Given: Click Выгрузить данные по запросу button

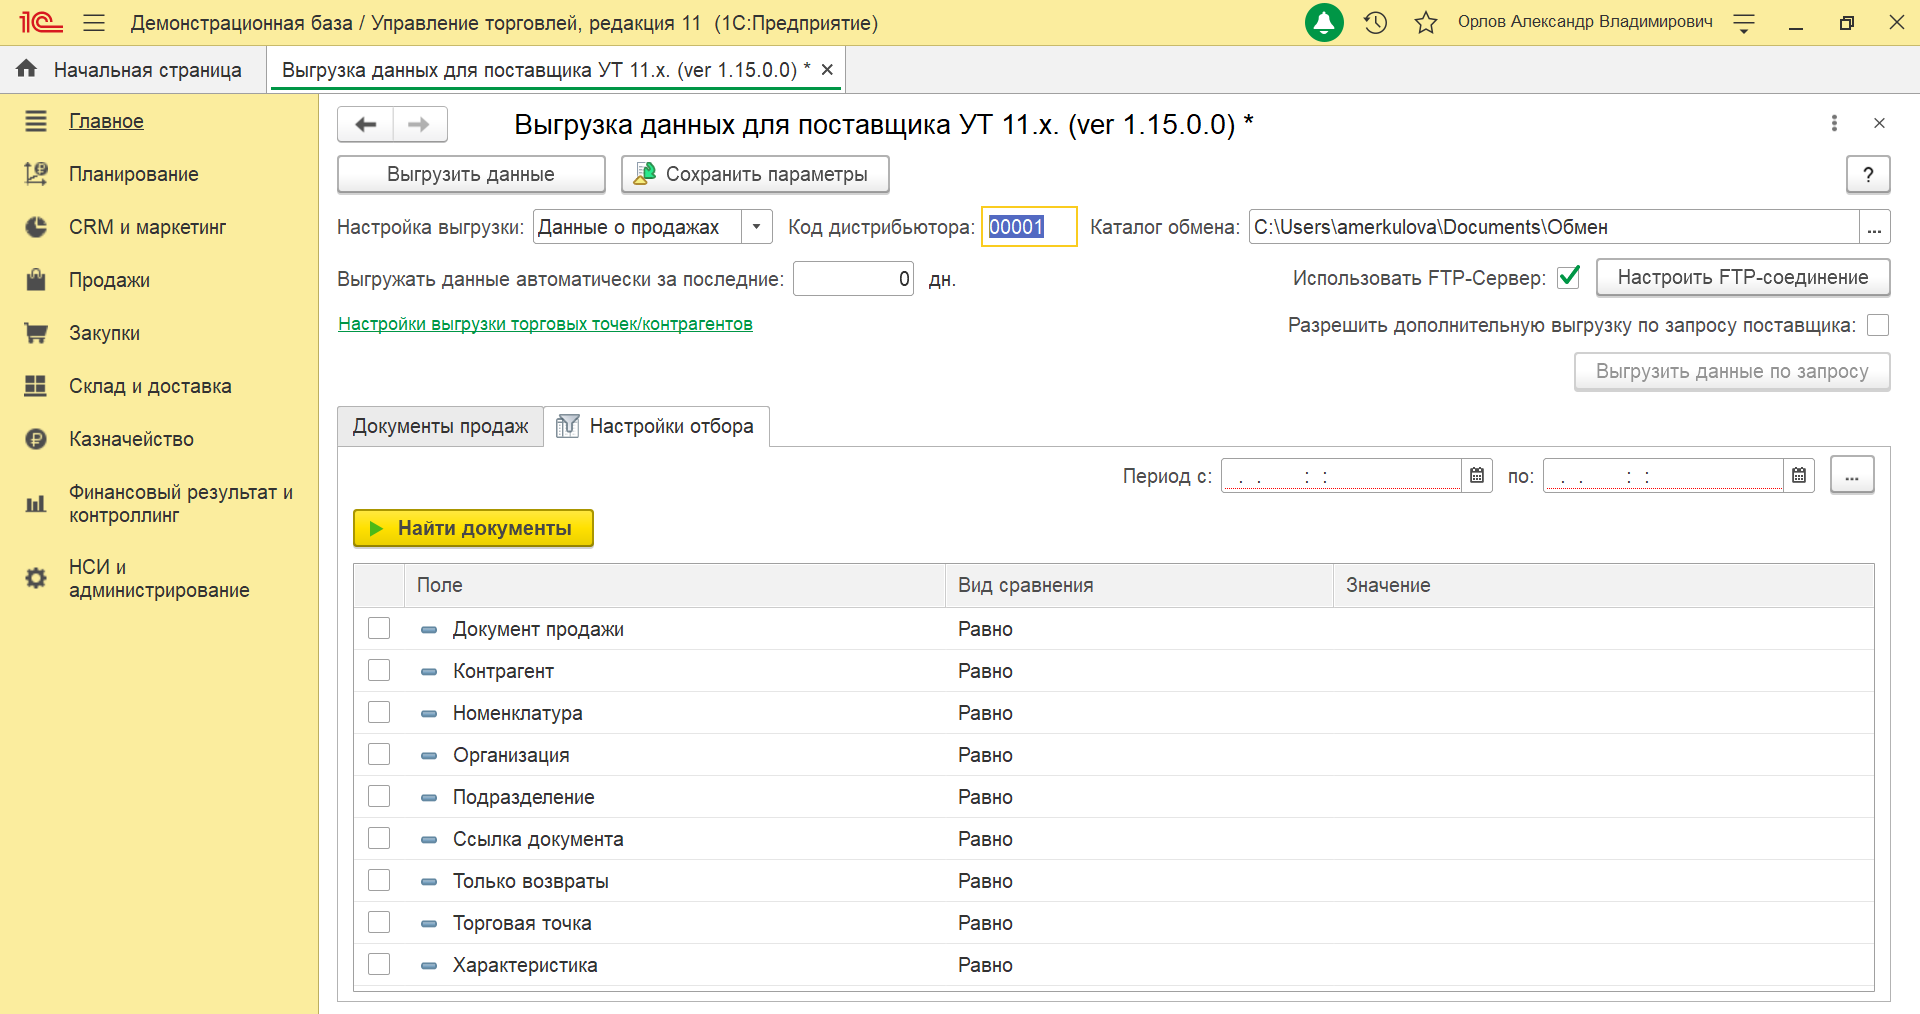Looking at the screenshot, I should pos(1732,371).
